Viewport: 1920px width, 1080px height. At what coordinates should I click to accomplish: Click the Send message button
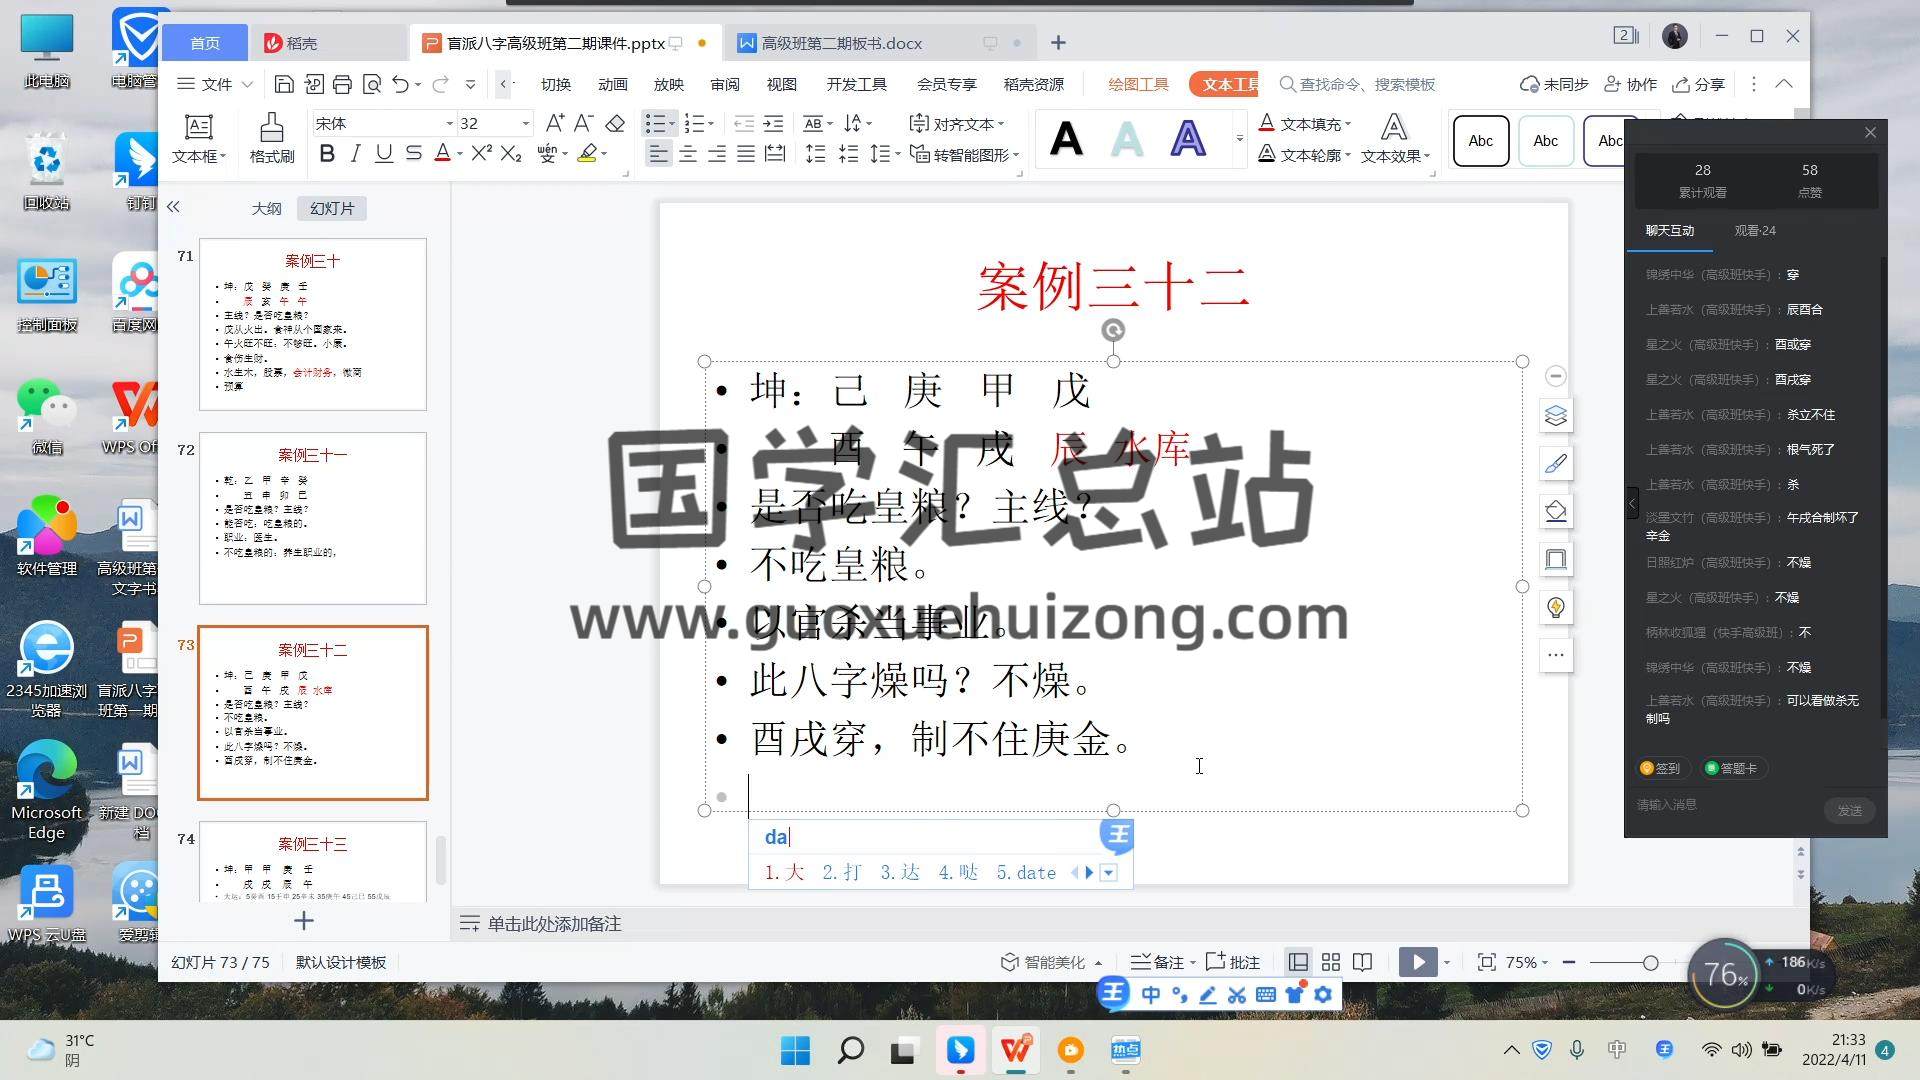pos(1849,810)
